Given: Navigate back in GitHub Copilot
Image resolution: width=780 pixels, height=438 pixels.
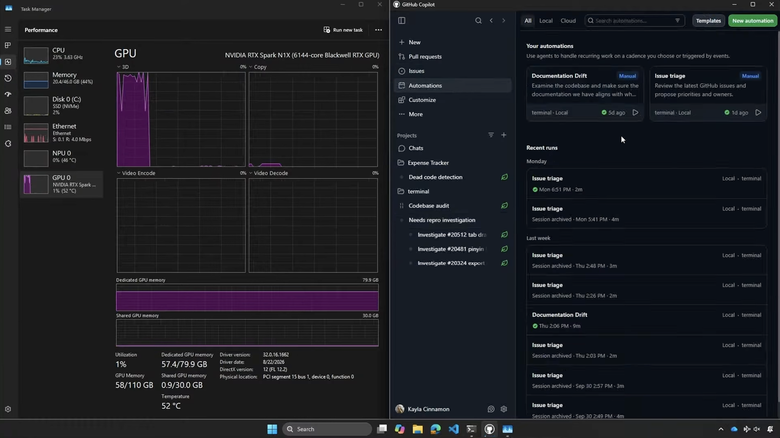Looking at the screenshot, I should click(491, 20).
